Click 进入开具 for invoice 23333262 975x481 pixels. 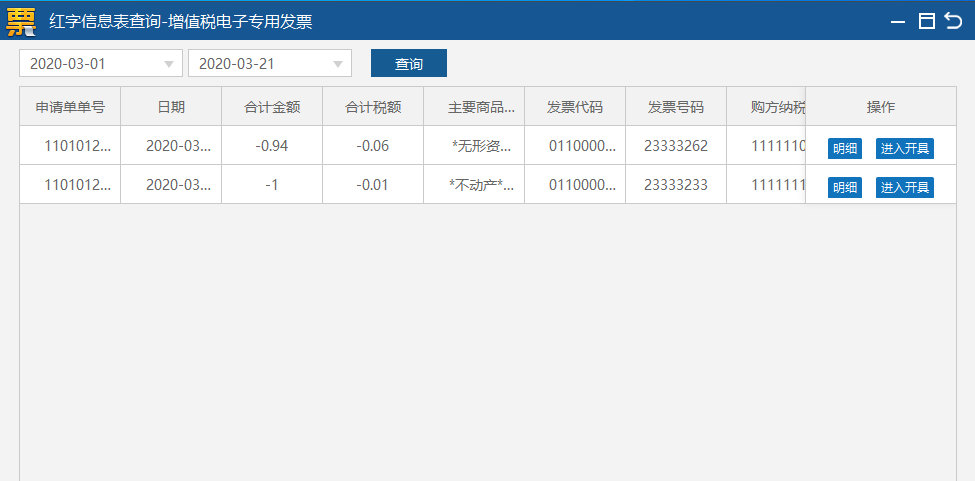tap(905, 149)
